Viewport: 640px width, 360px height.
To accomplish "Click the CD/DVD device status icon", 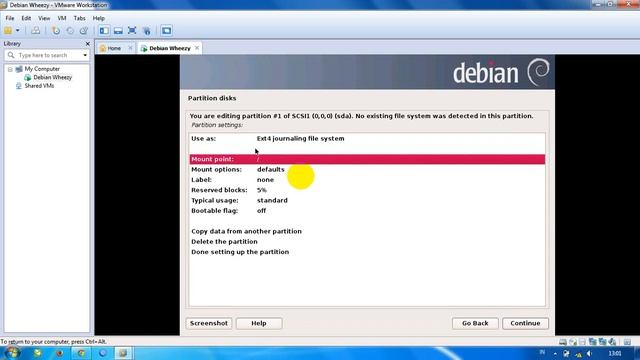I will pyautogui.click(x=573, y=342).
